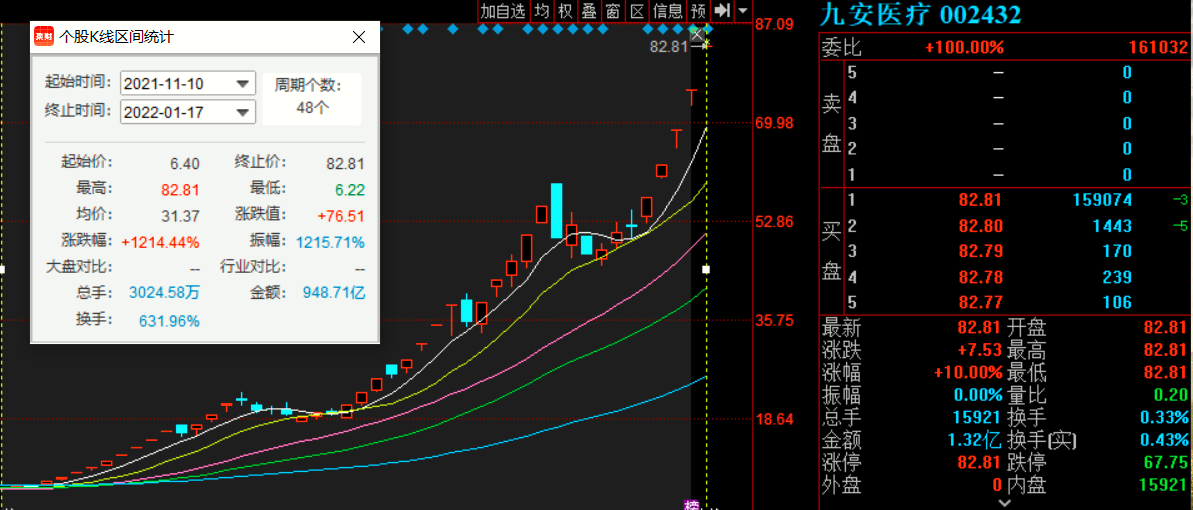The width and height of the screenshot is (1193, 510).
Task: Click the 加自选 toolbar button
Action: [504, 11]
